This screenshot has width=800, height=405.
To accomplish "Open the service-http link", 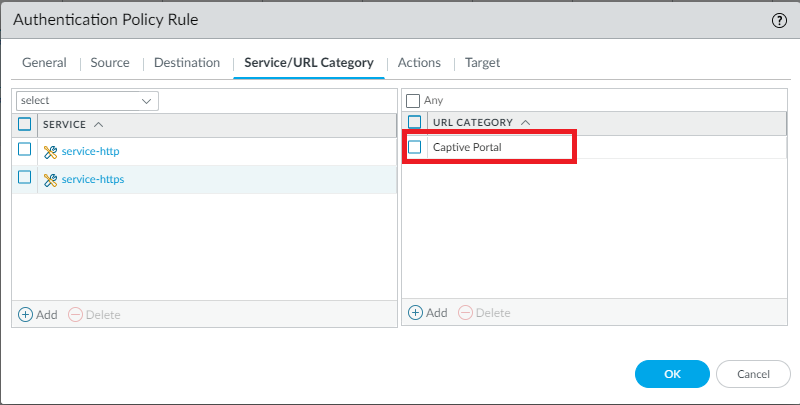I will 90,151.
